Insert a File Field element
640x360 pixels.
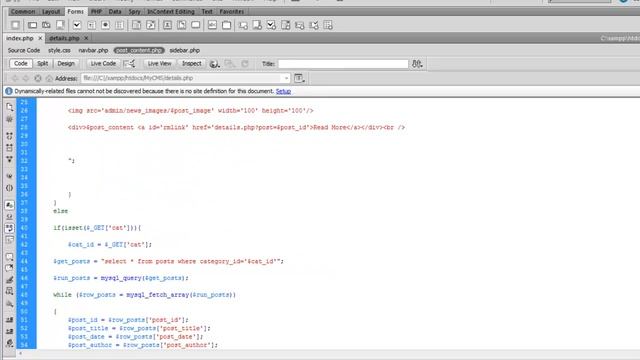(x=182, y=25)
